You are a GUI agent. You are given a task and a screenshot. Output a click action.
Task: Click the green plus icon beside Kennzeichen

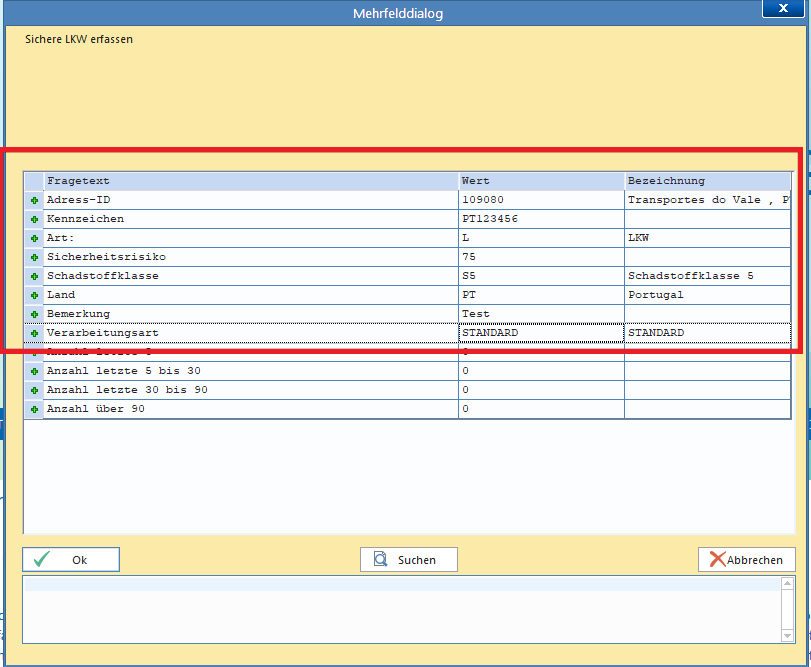[35, 219]
